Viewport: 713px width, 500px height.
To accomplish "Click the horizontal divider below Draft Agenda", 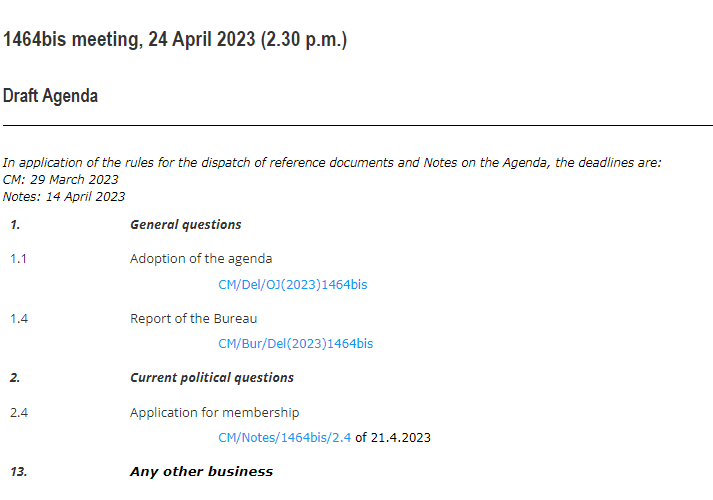I will click(x=356, y=126).
